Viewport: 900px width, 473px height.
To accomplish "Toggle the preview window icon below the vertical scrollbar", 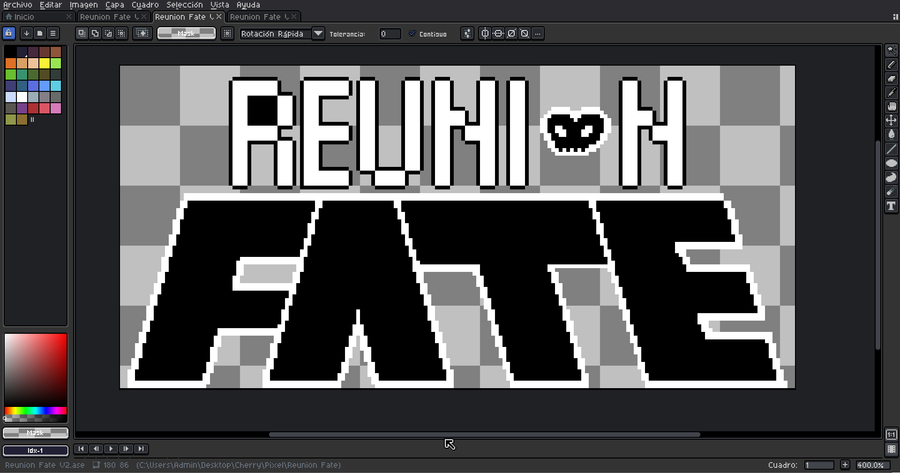I will coord(891,435).
